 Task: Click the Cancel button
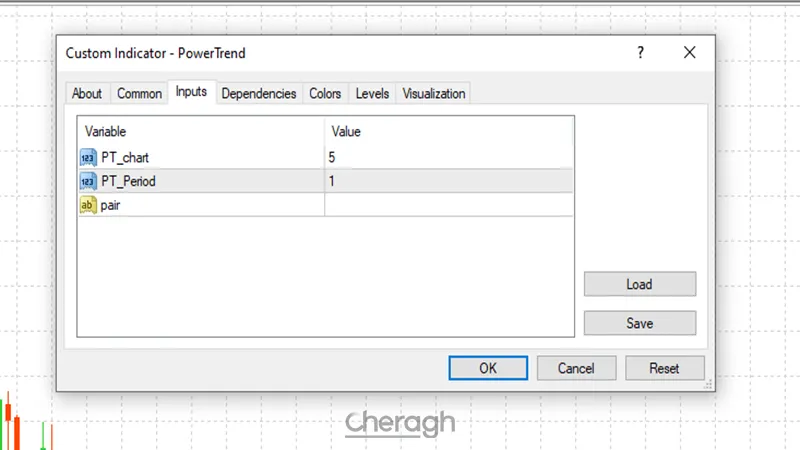[x=576, y=368]
